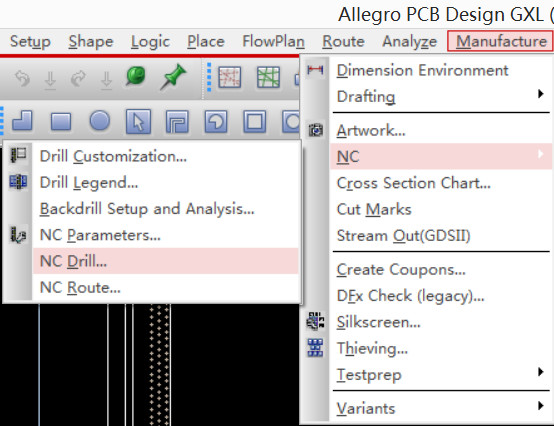Open Artwork dialog
Viewport: 554px width, 426px height.
click(x=441, y=130)
